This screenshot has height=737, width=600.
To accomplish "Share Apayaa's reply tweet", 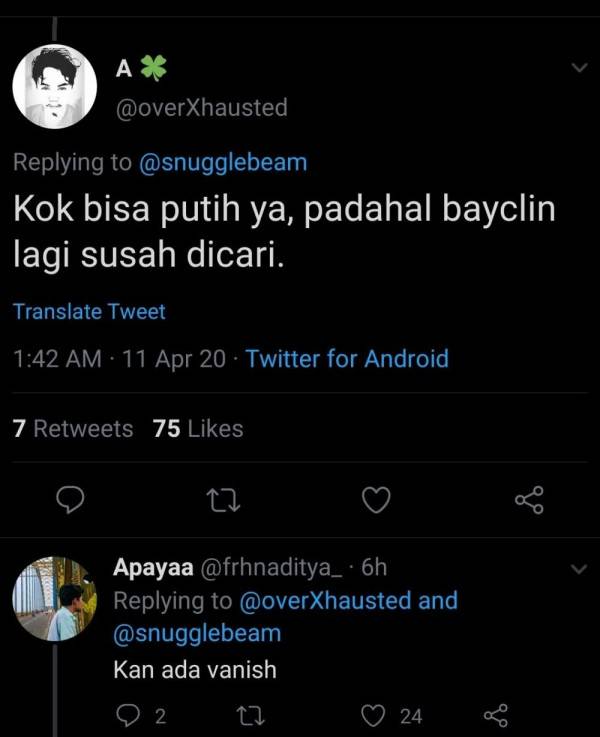I will [x=496, y=715].
